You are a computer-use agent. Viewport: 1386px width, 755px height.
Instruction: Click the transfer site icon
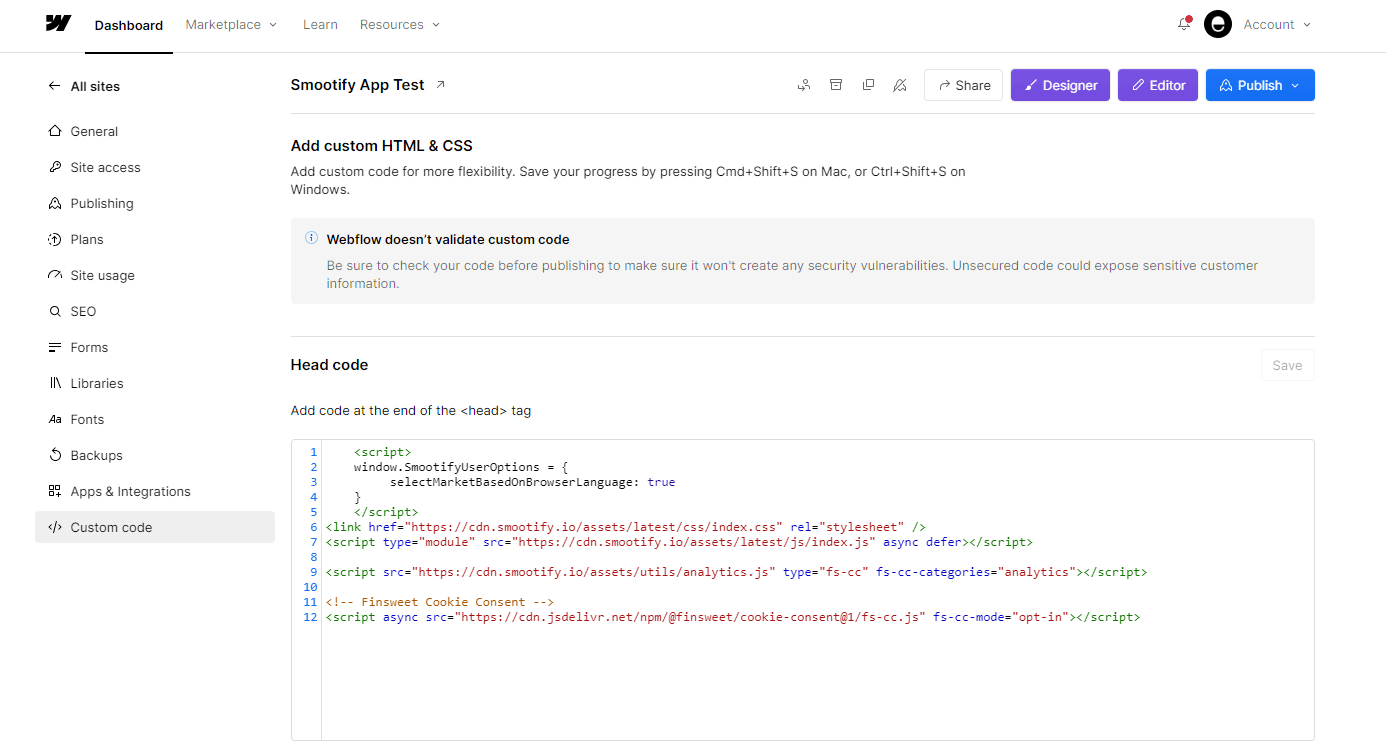pyautogui.click(x=804, y=85)
